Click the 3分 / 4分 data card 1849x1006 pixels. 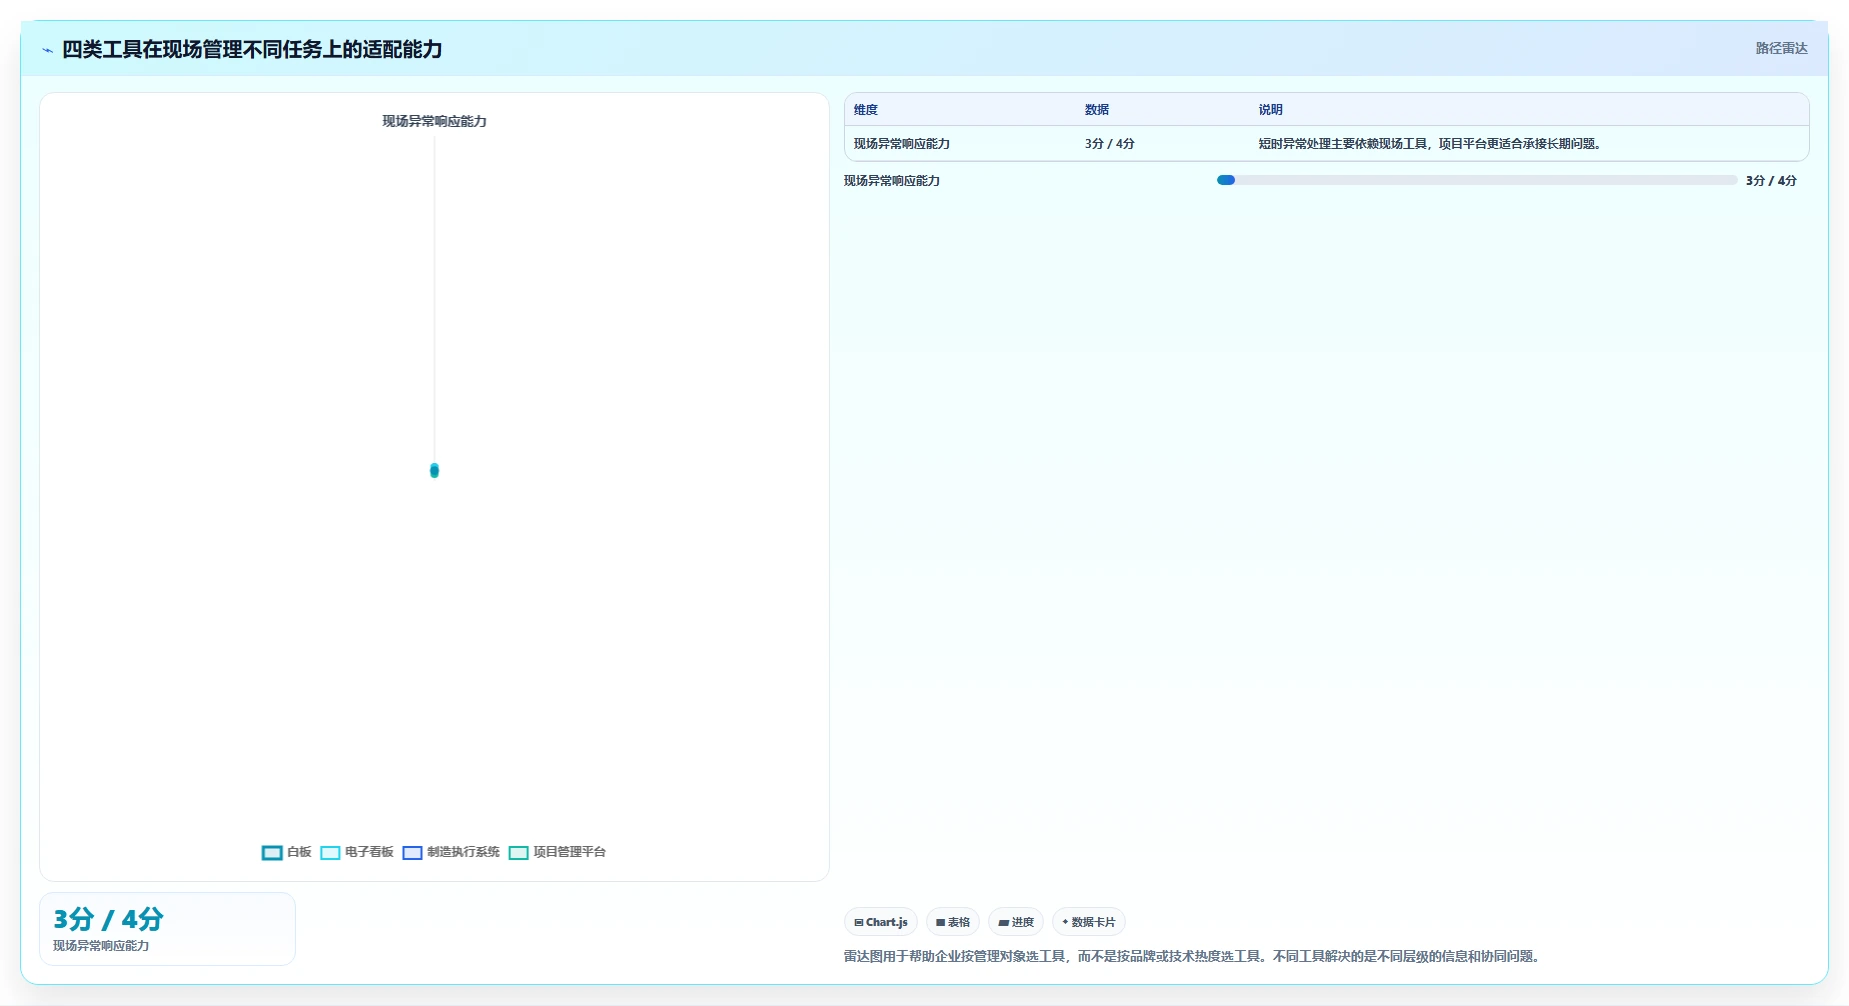click(x=167, y=929)
